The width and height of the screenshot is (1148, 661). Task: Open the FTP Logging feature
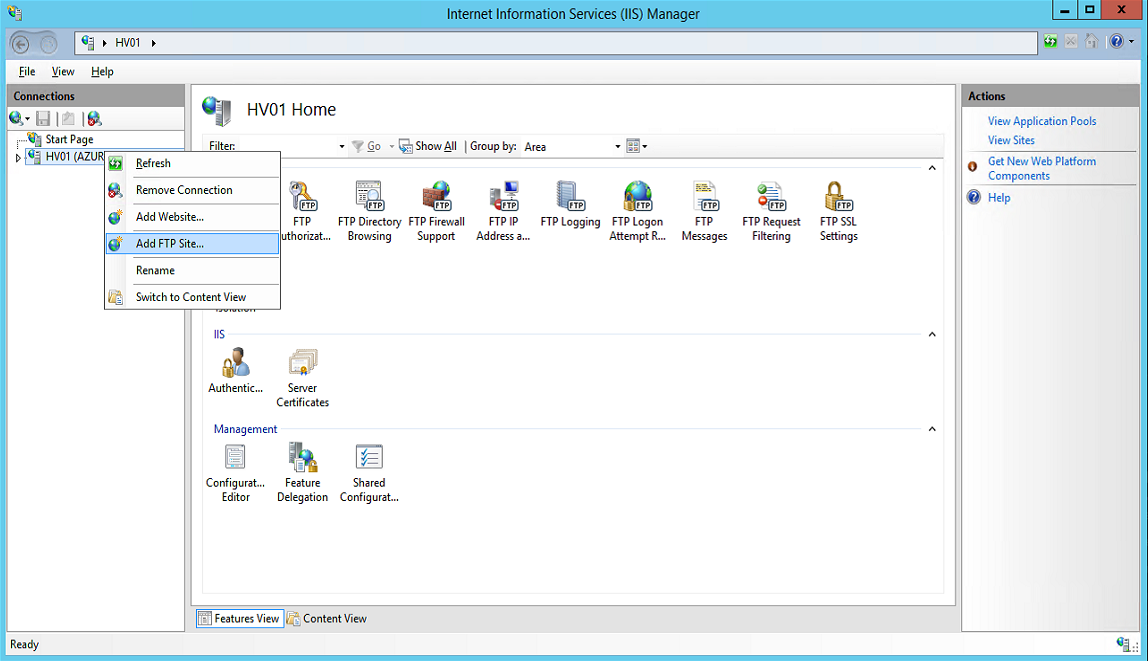click(x=570, y=210)
